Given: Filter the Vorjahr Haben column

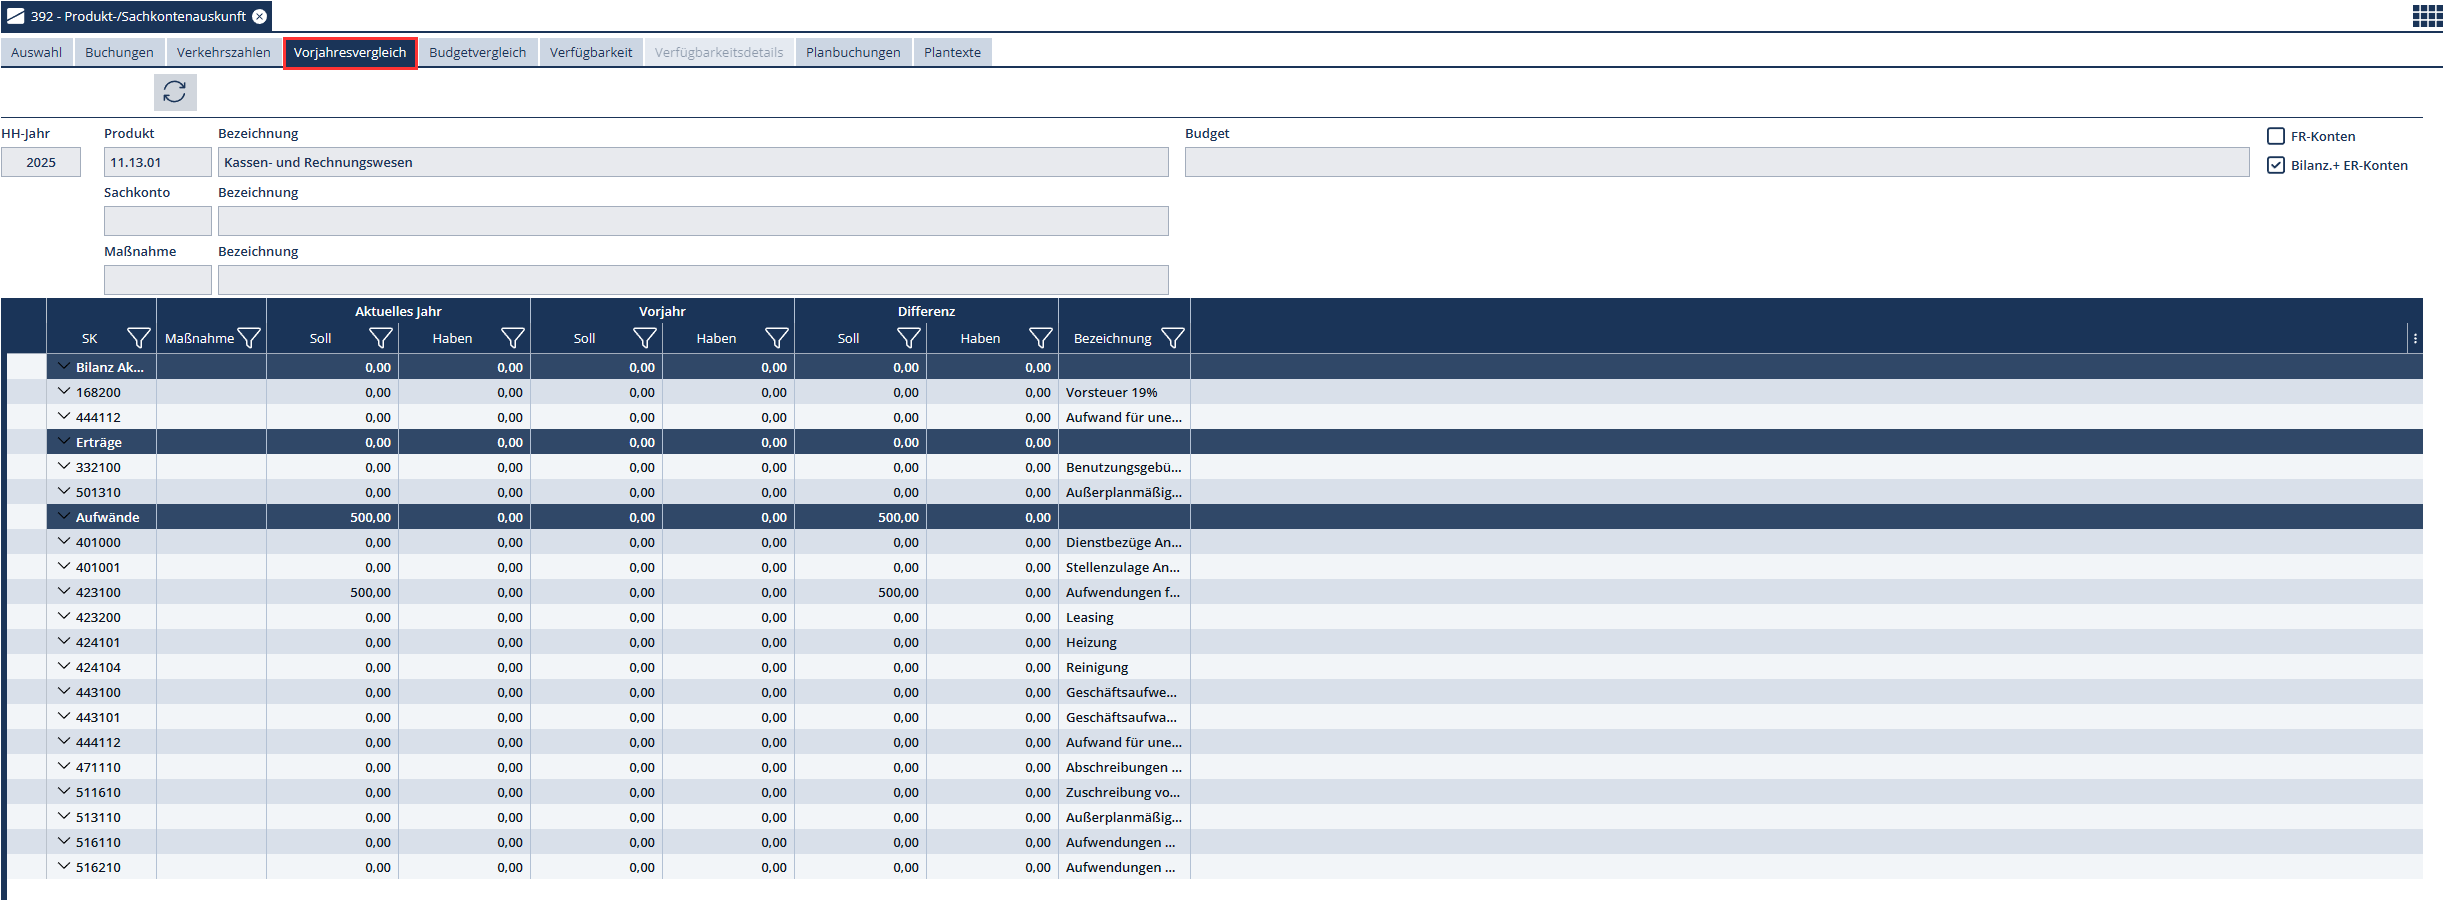Looking at the screenshot, I should coord(776,339).
